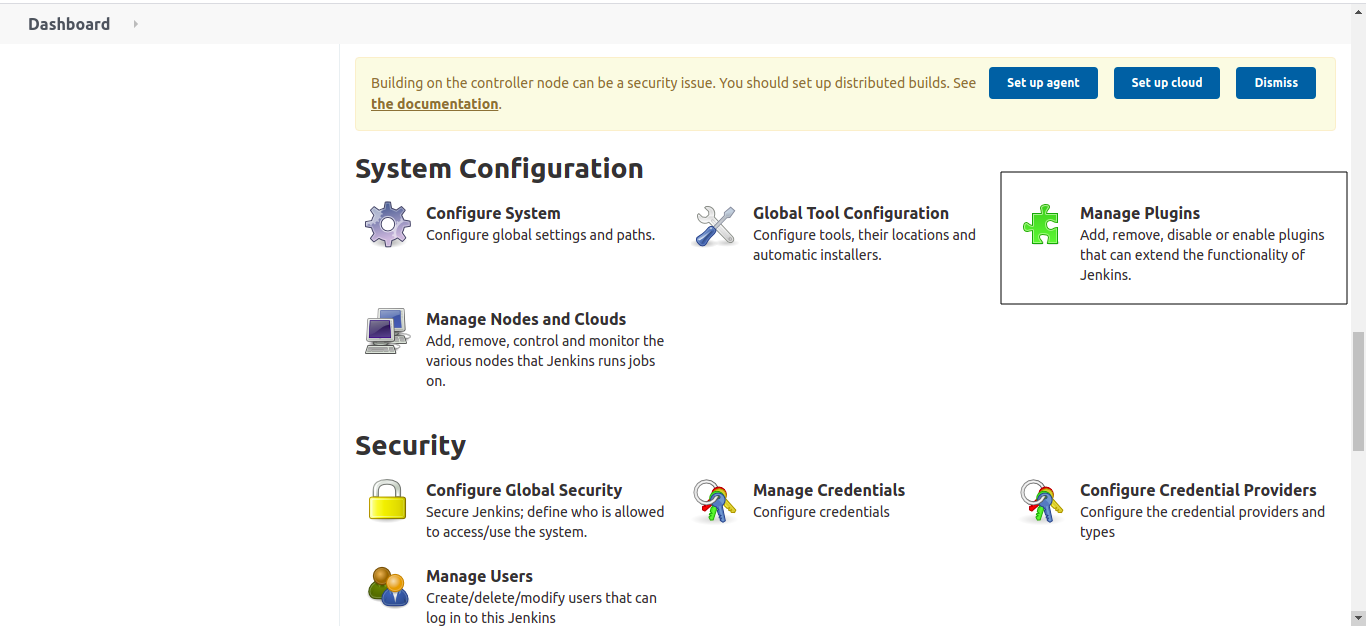Click the "Configure credentials" description text

tap(821, 512)
